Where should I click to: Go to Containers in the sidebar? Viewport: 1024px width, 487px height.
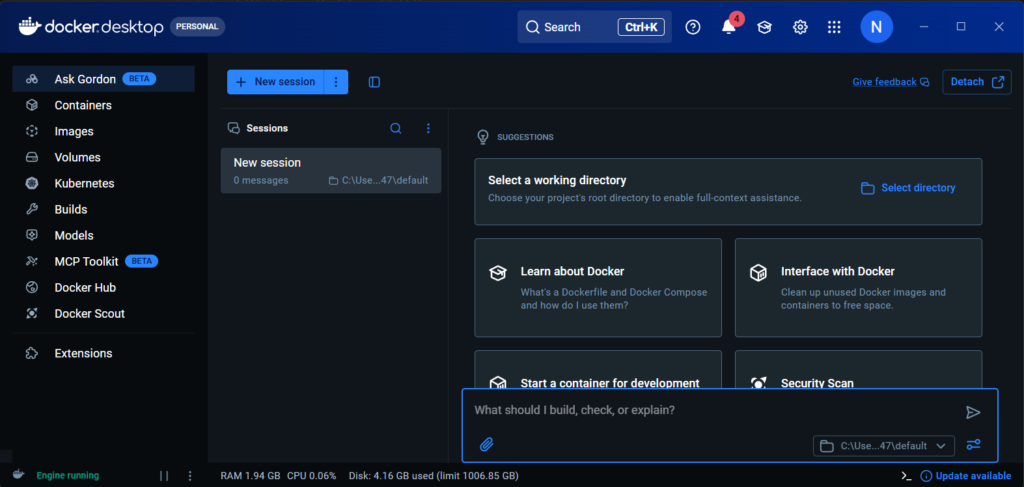pyautogui.click(x=83, y=105)
